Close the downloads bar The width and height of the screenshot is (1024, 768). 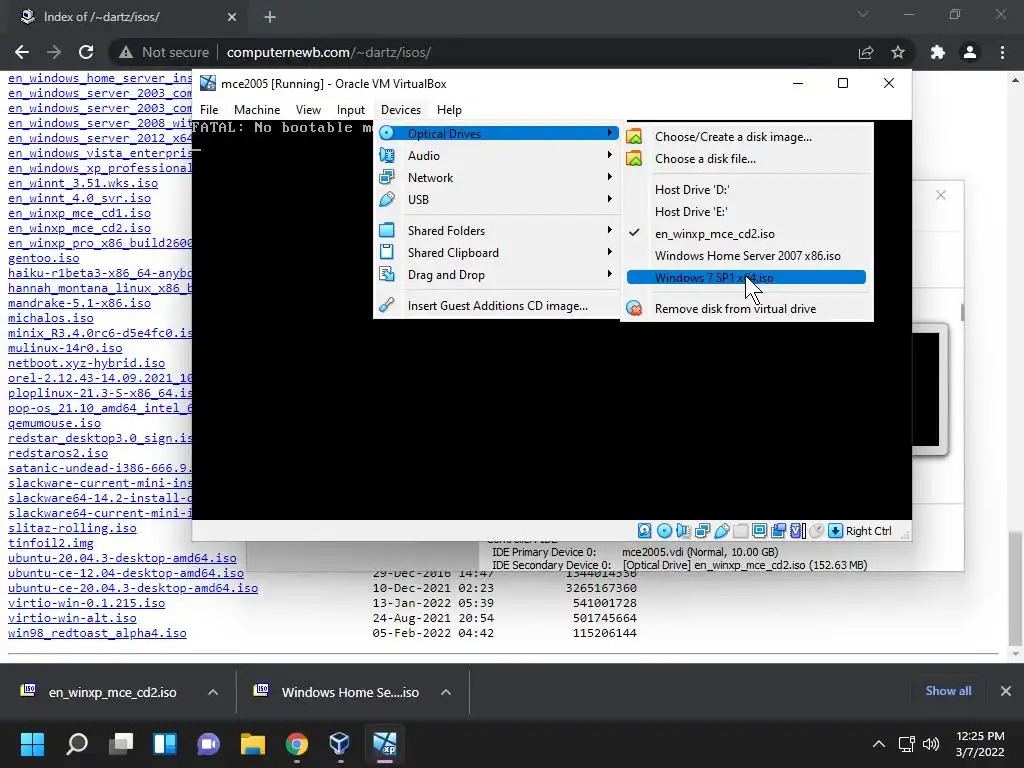tap(1006, 691)
